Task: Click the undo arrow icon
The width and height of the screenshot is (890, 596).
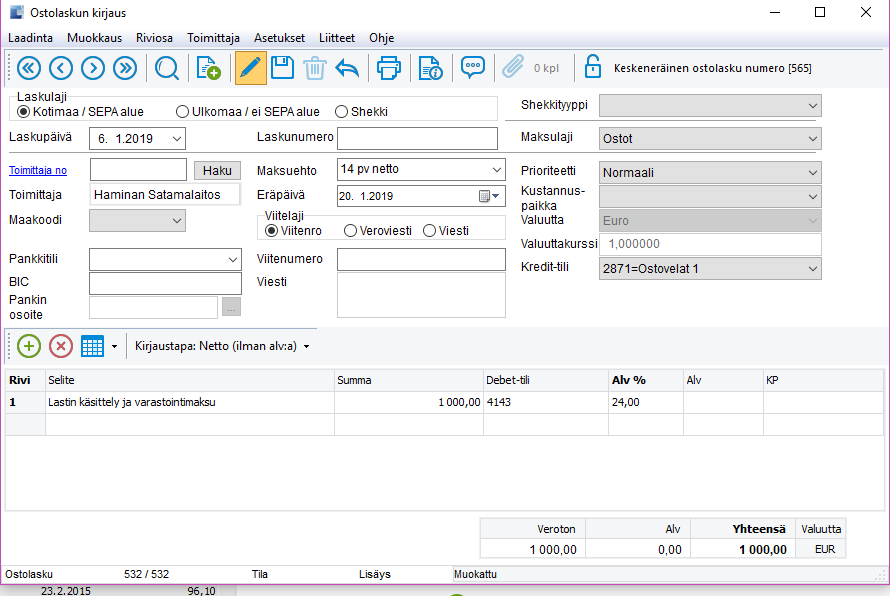Action: (x=347, y=68)
